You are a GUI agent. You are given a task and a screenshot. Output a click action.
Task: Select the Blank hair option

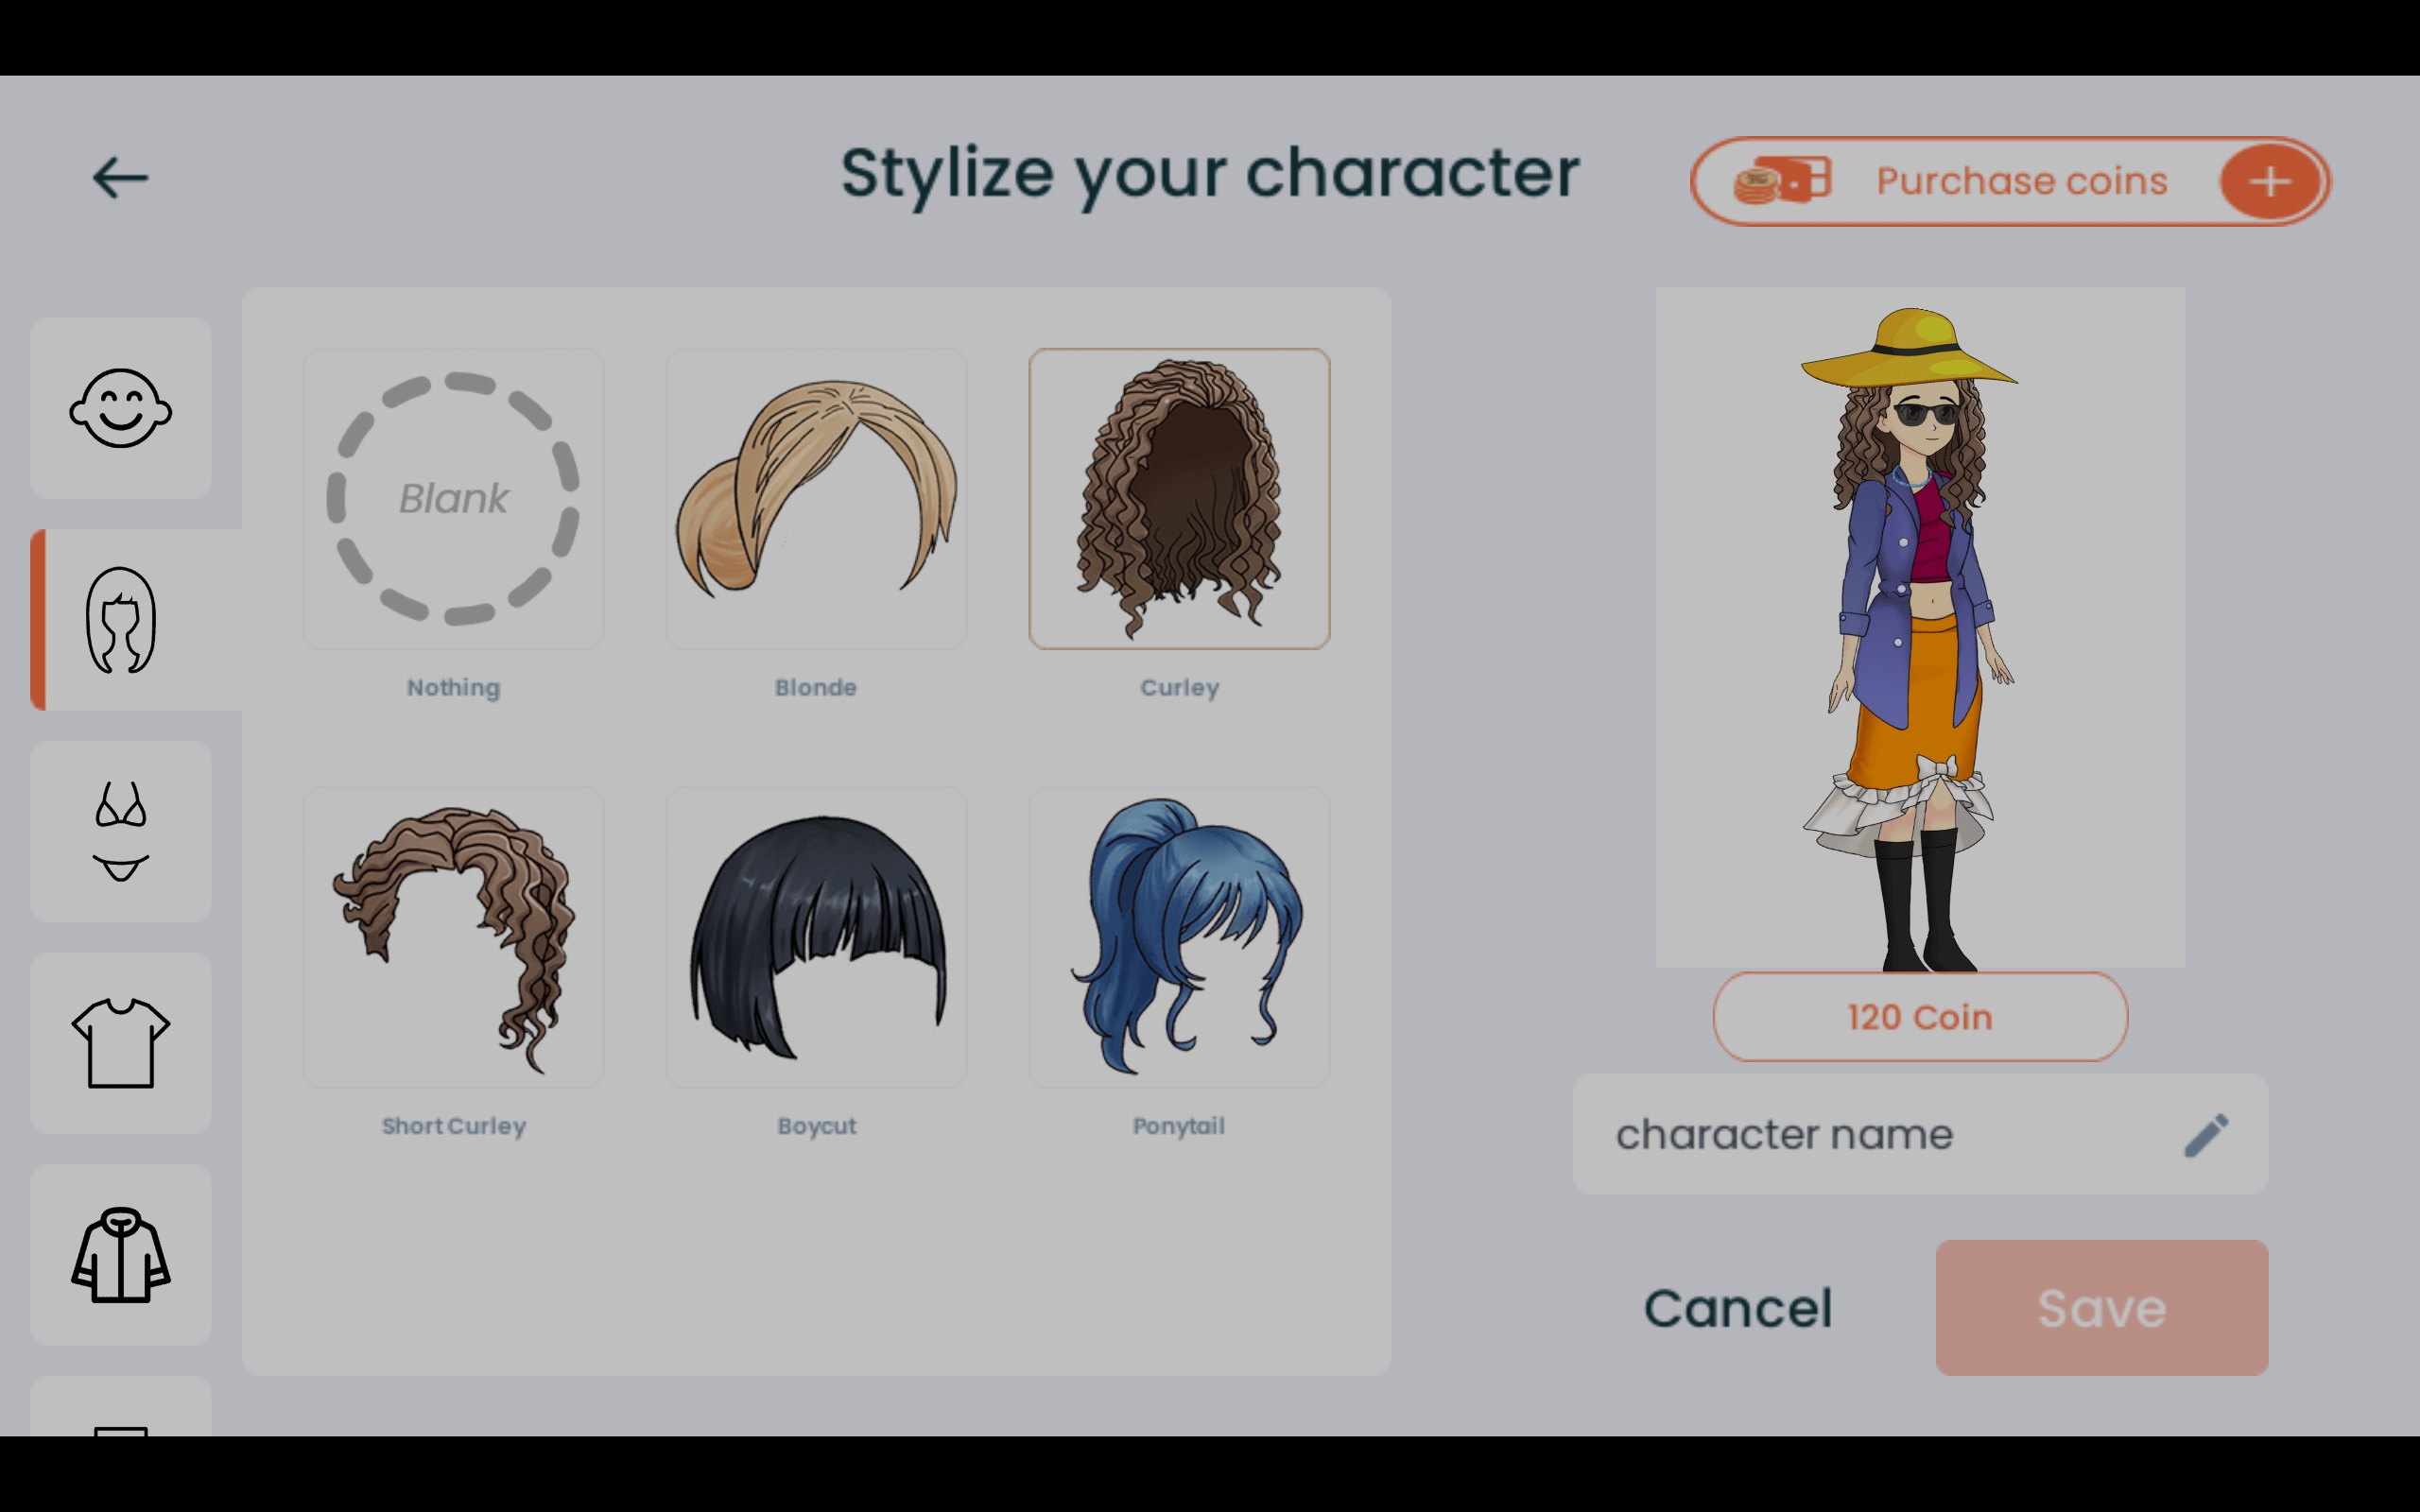point(452,498)
